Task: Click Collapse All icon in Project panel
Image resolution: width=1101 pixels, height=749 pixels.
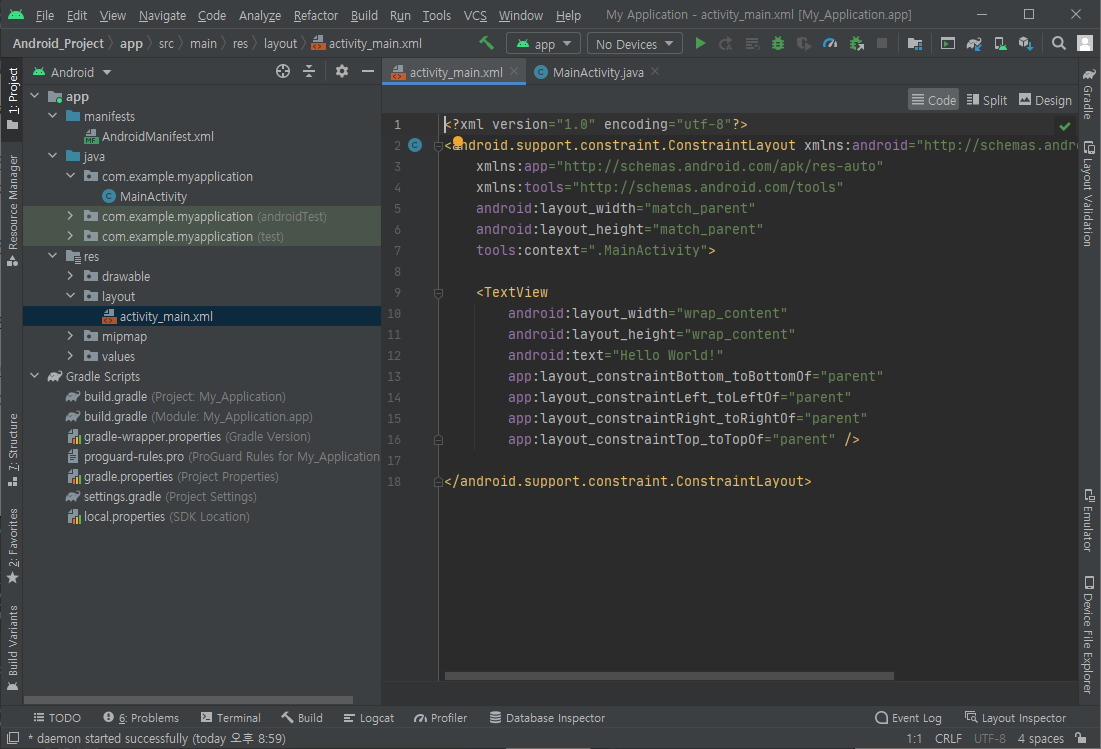Action: click(x=309, y=71)
